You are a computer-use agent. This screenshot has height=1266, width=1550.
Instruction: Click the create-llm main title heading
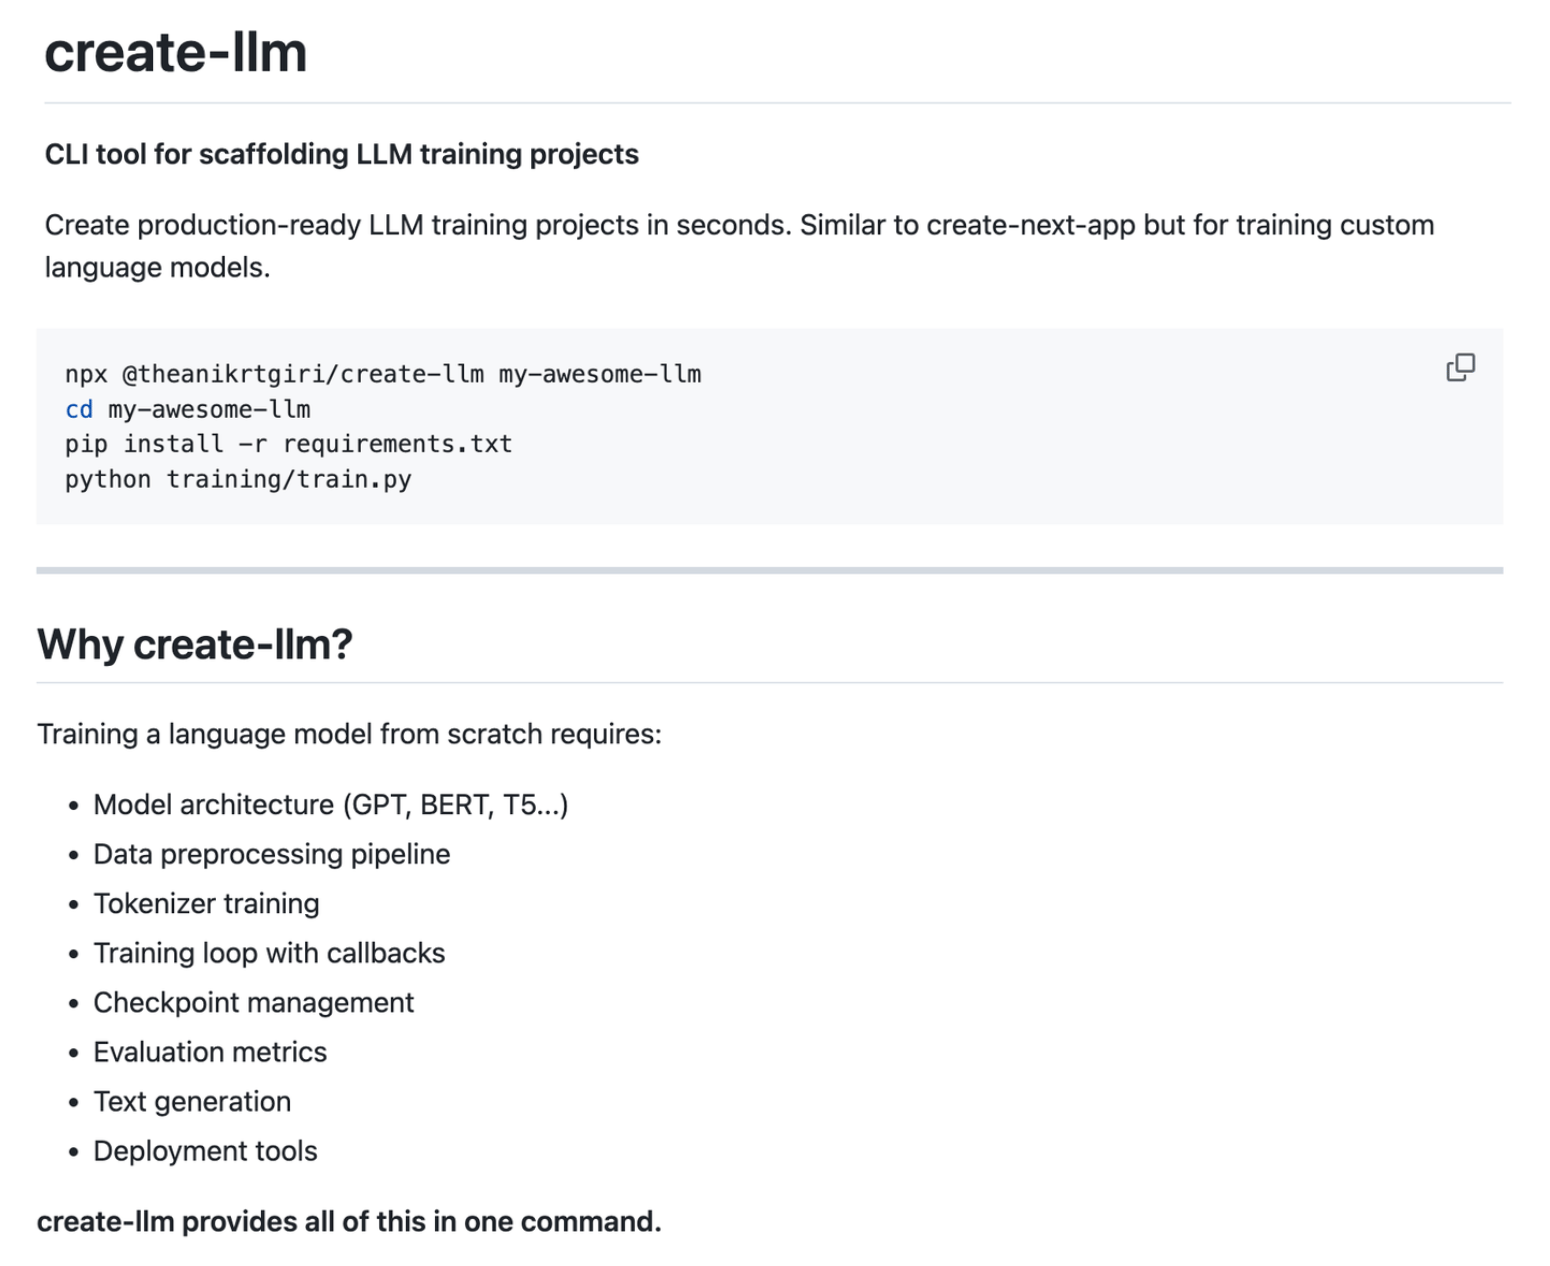[175, 53]
